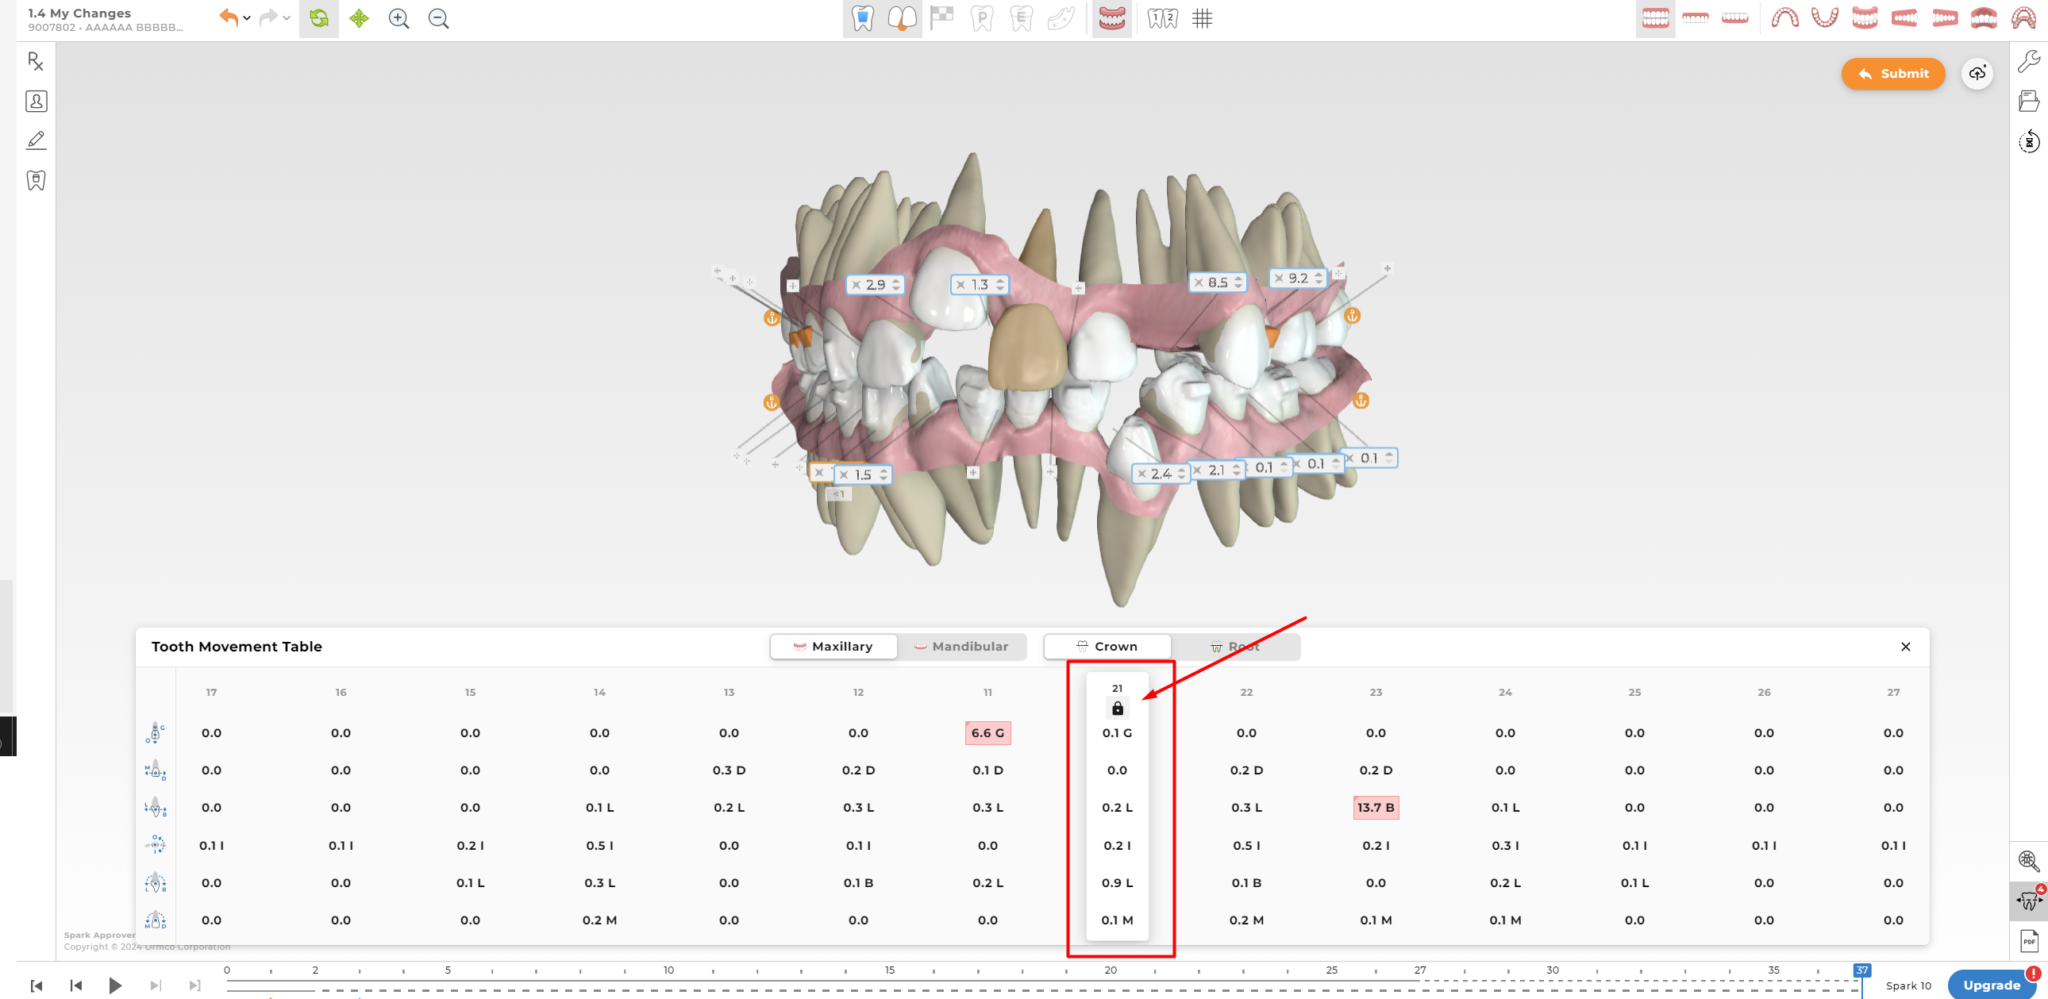Increase the 2.9 spacing value stepper

coord(896,281)
